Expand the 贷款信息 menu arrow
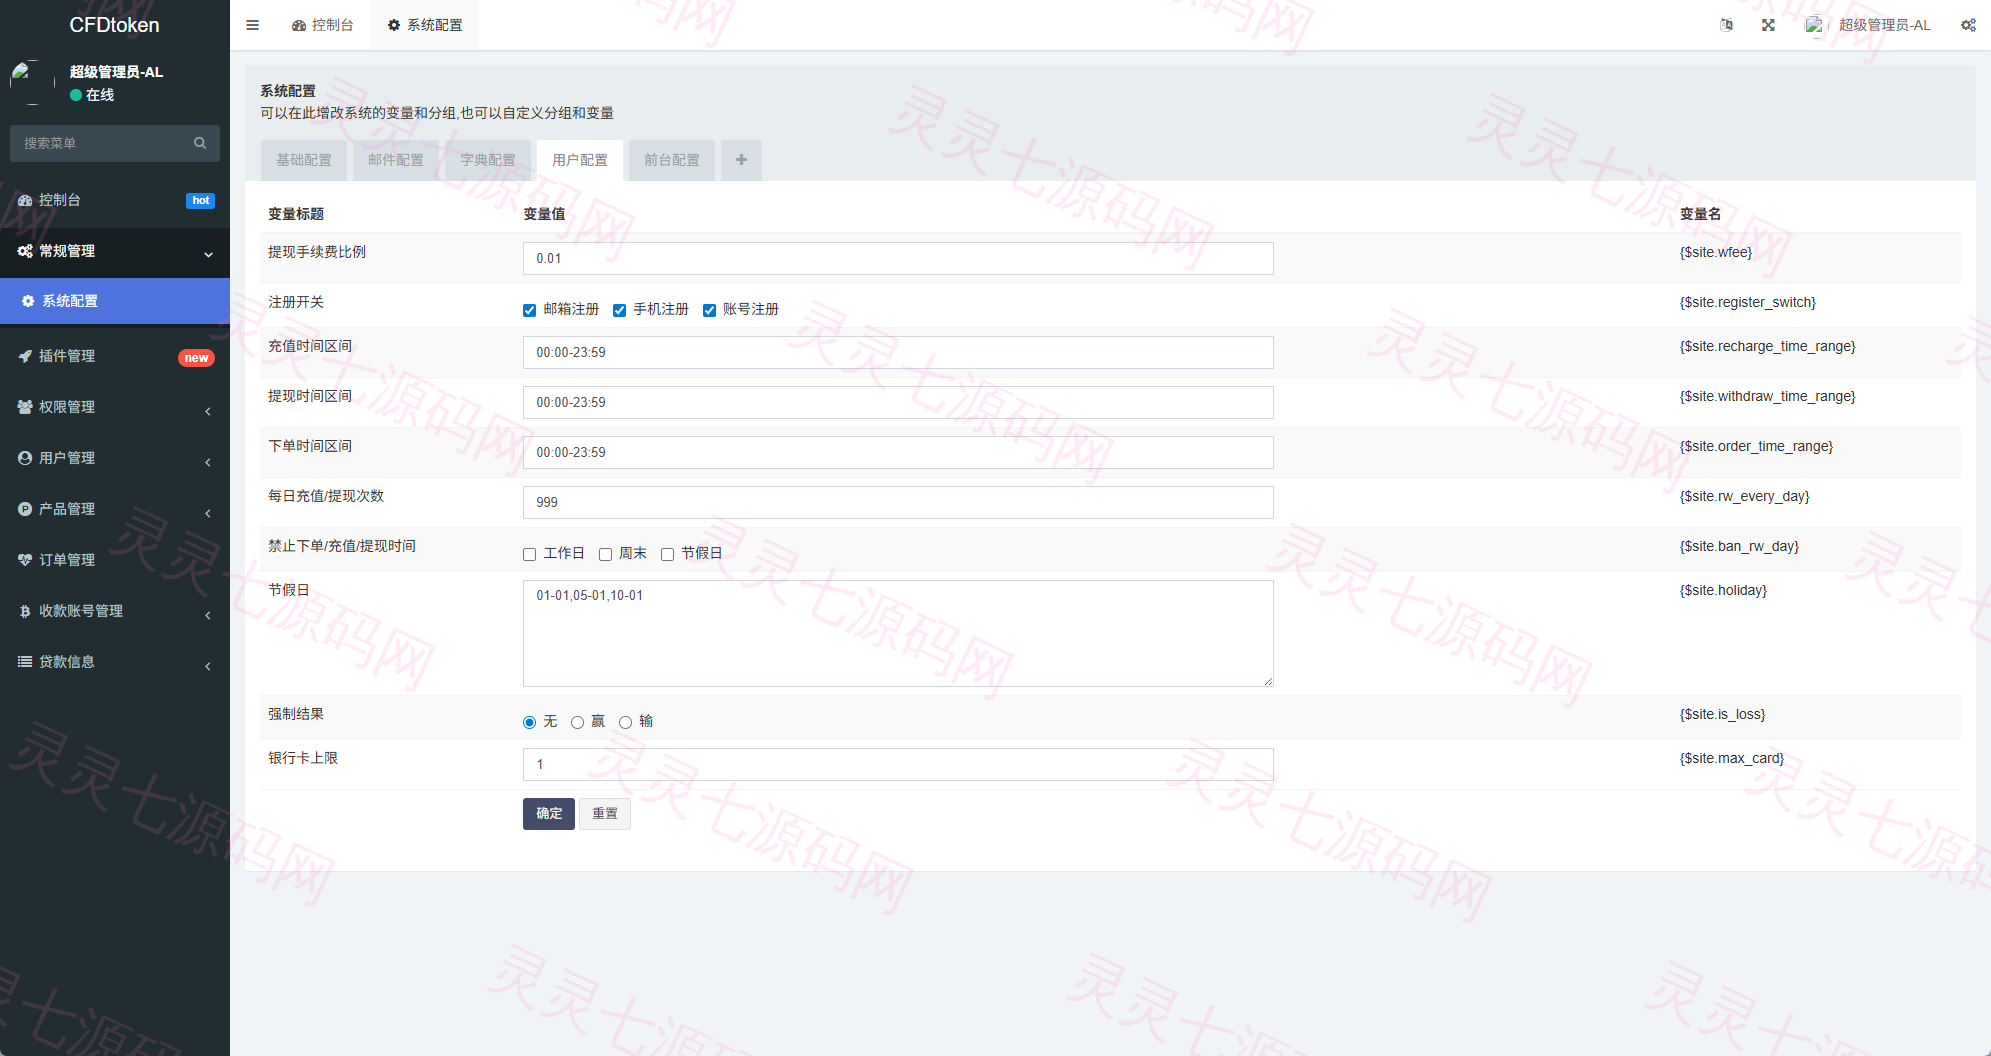Image resolution: width=1991 pixels, height=1056 pixels. [208, 666]
